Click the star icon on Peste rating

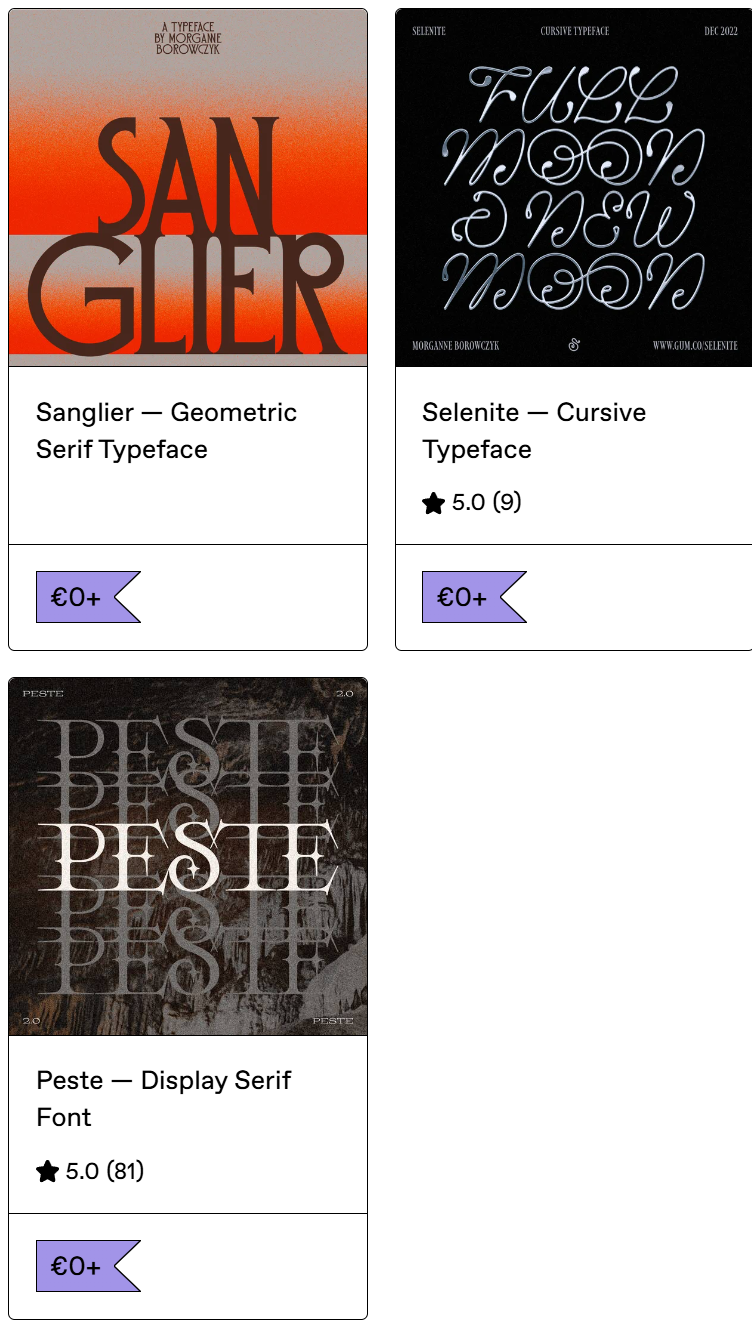(47, 1171)
